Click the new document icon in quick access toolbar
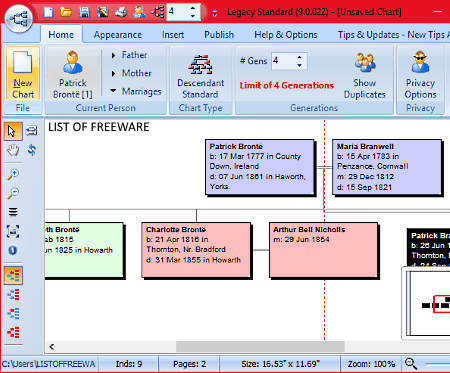 tap(49, 12)
